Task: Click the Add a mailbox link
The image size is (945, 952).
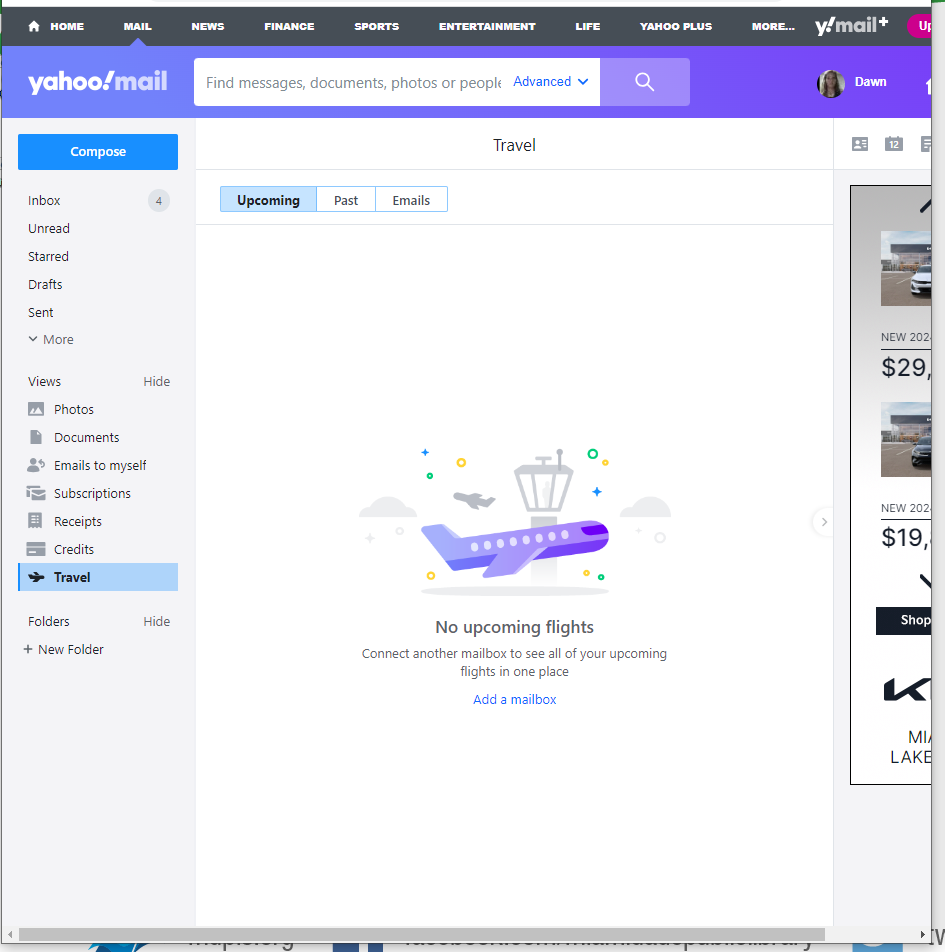Action: click(x=514, y=699)
